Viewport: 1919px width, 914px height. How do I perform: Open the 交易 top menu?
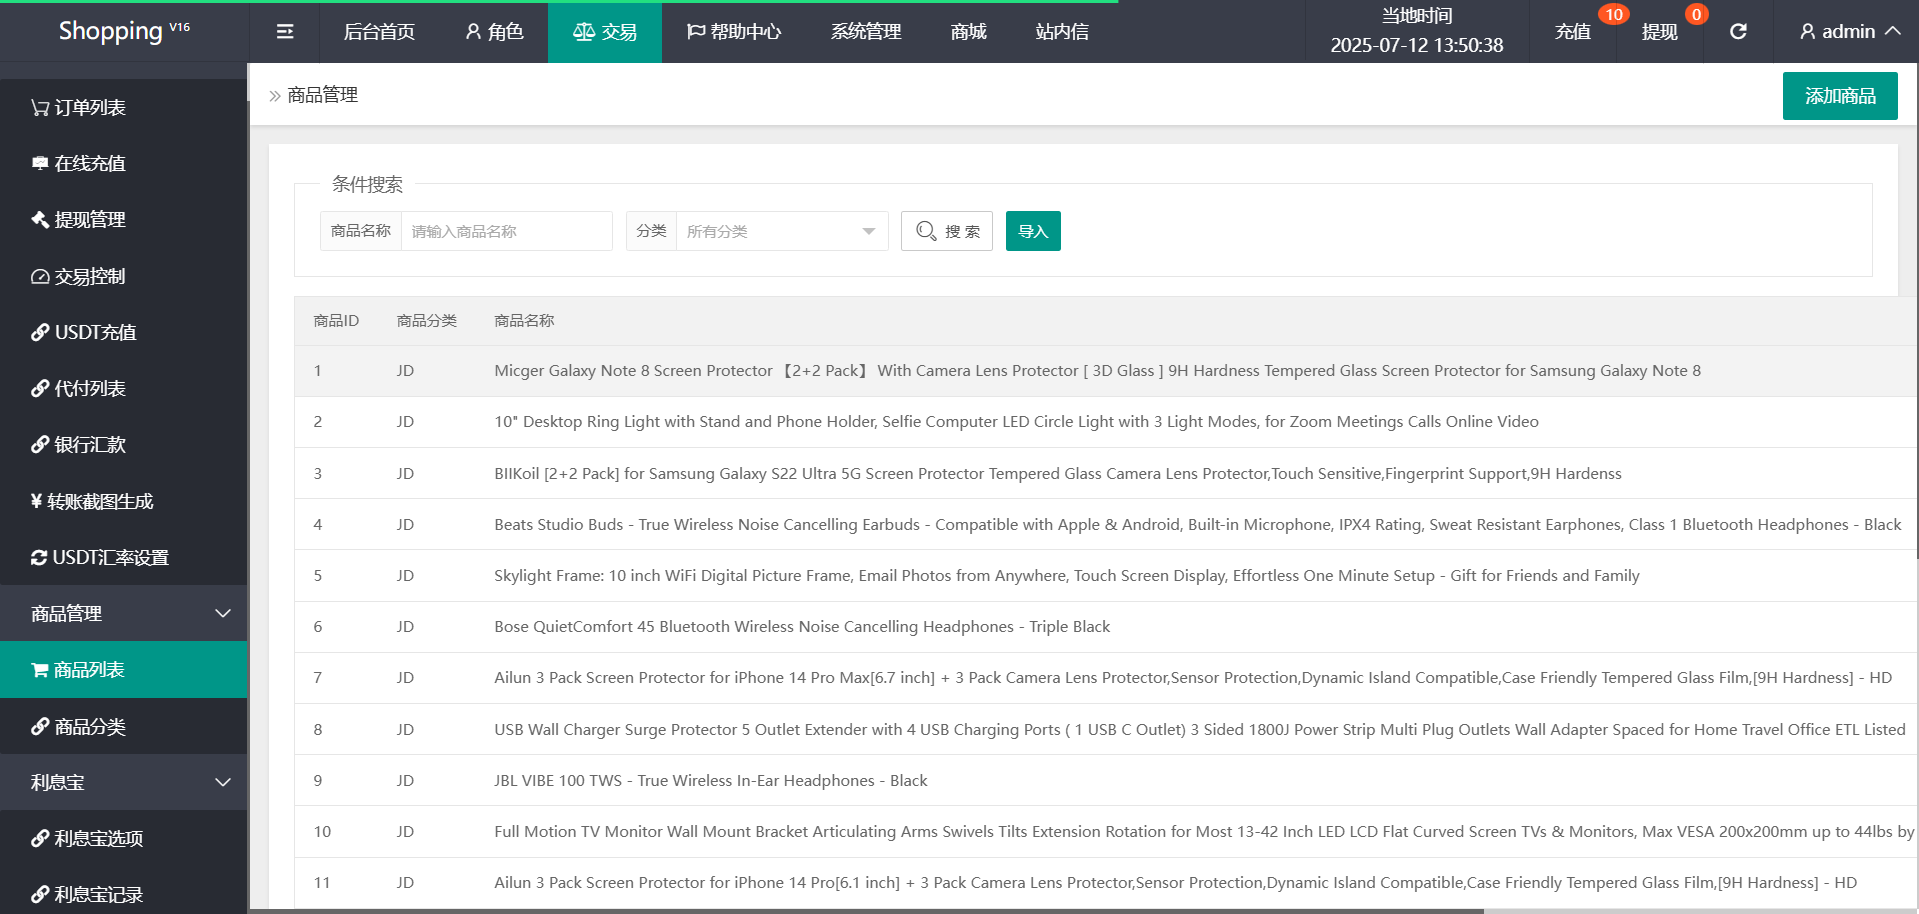[605, 32]
